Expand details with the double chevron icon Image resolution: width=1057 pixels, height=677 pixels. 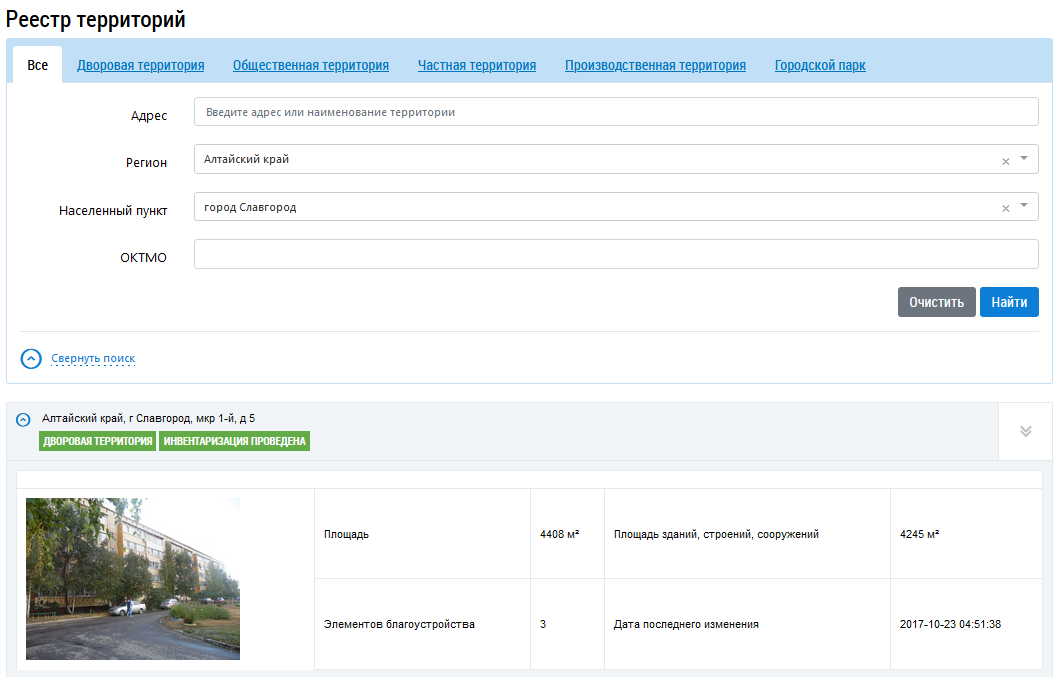coord(1025,431)
